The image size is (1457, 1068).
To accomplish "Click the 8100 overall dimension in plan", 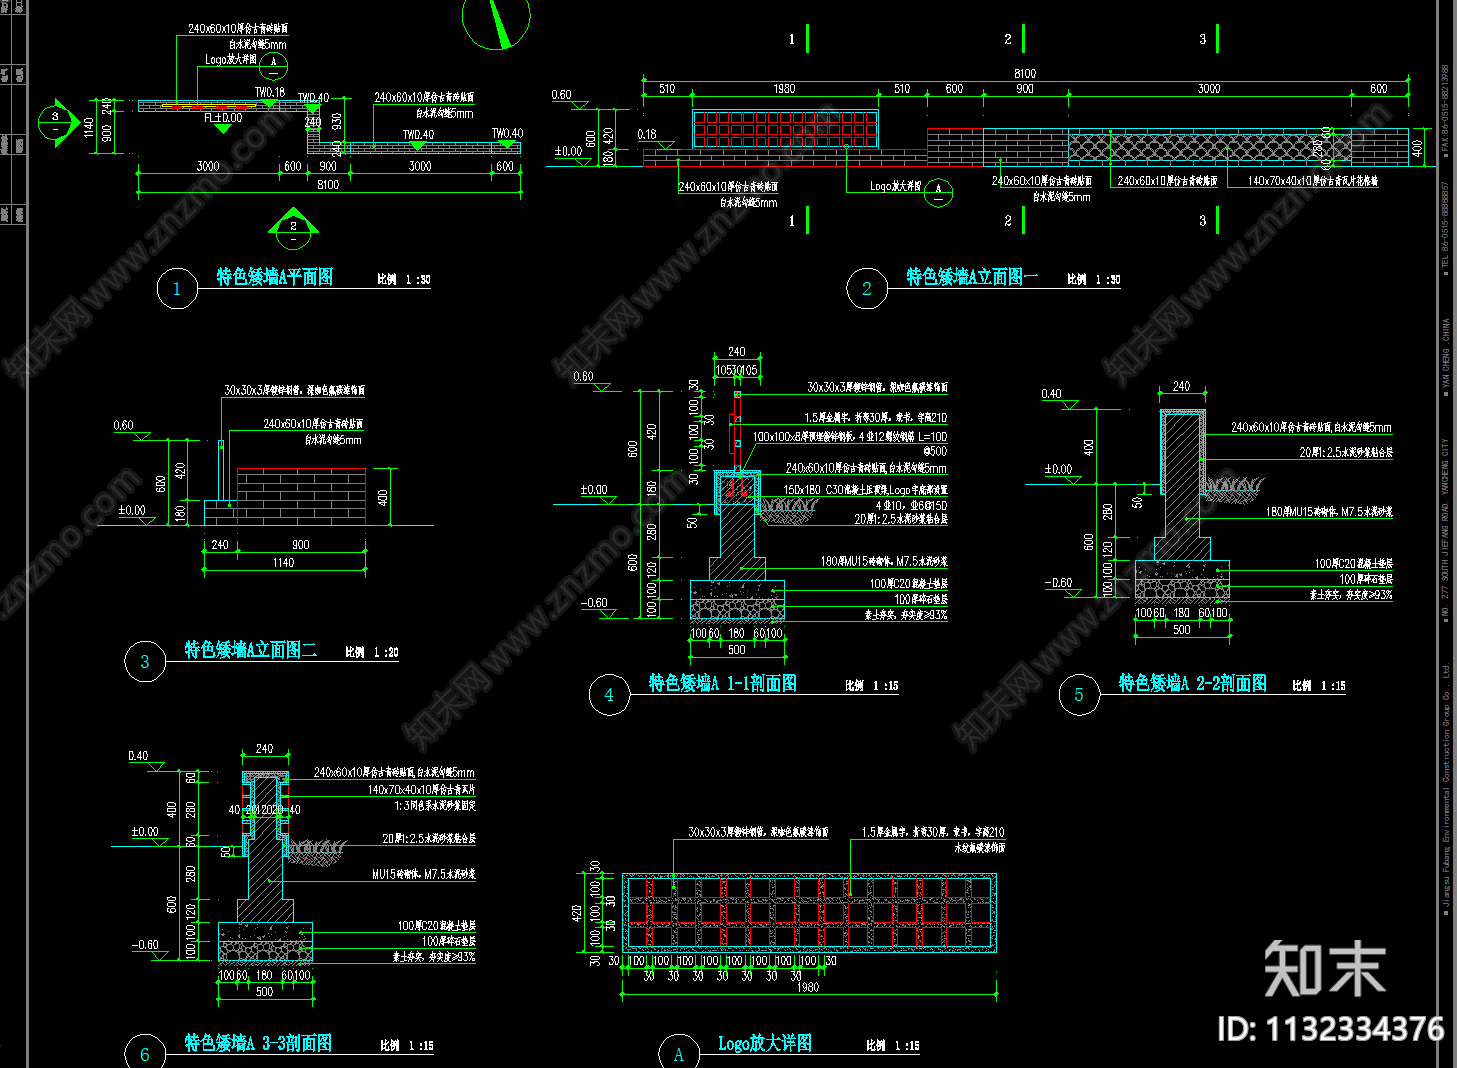I will click(x=328, y=185).
